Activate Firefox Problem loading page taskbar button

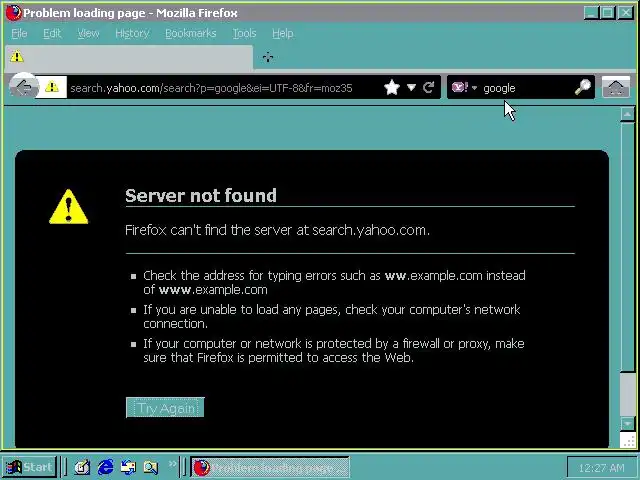pyautogui.click(x=270, y=467)
